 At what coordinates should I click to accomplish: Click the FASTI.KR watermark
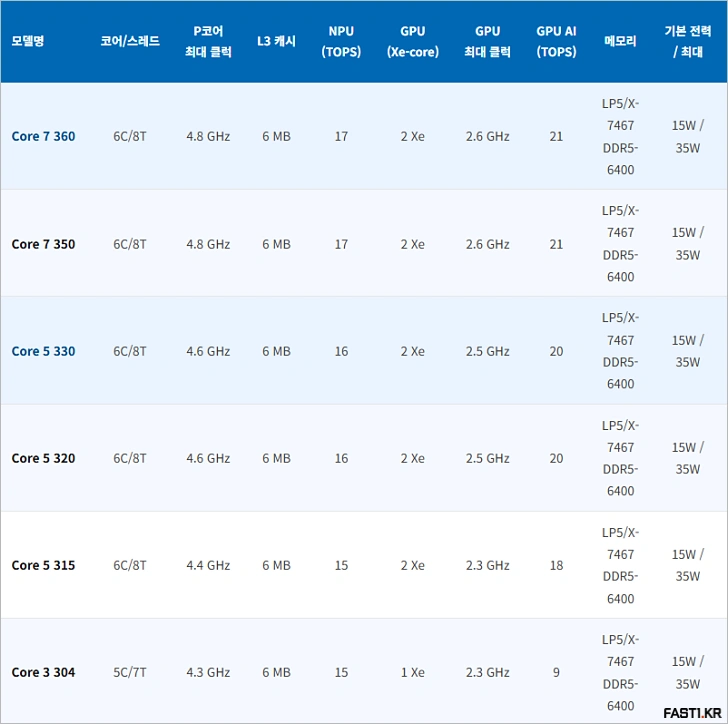click(692, 711)
